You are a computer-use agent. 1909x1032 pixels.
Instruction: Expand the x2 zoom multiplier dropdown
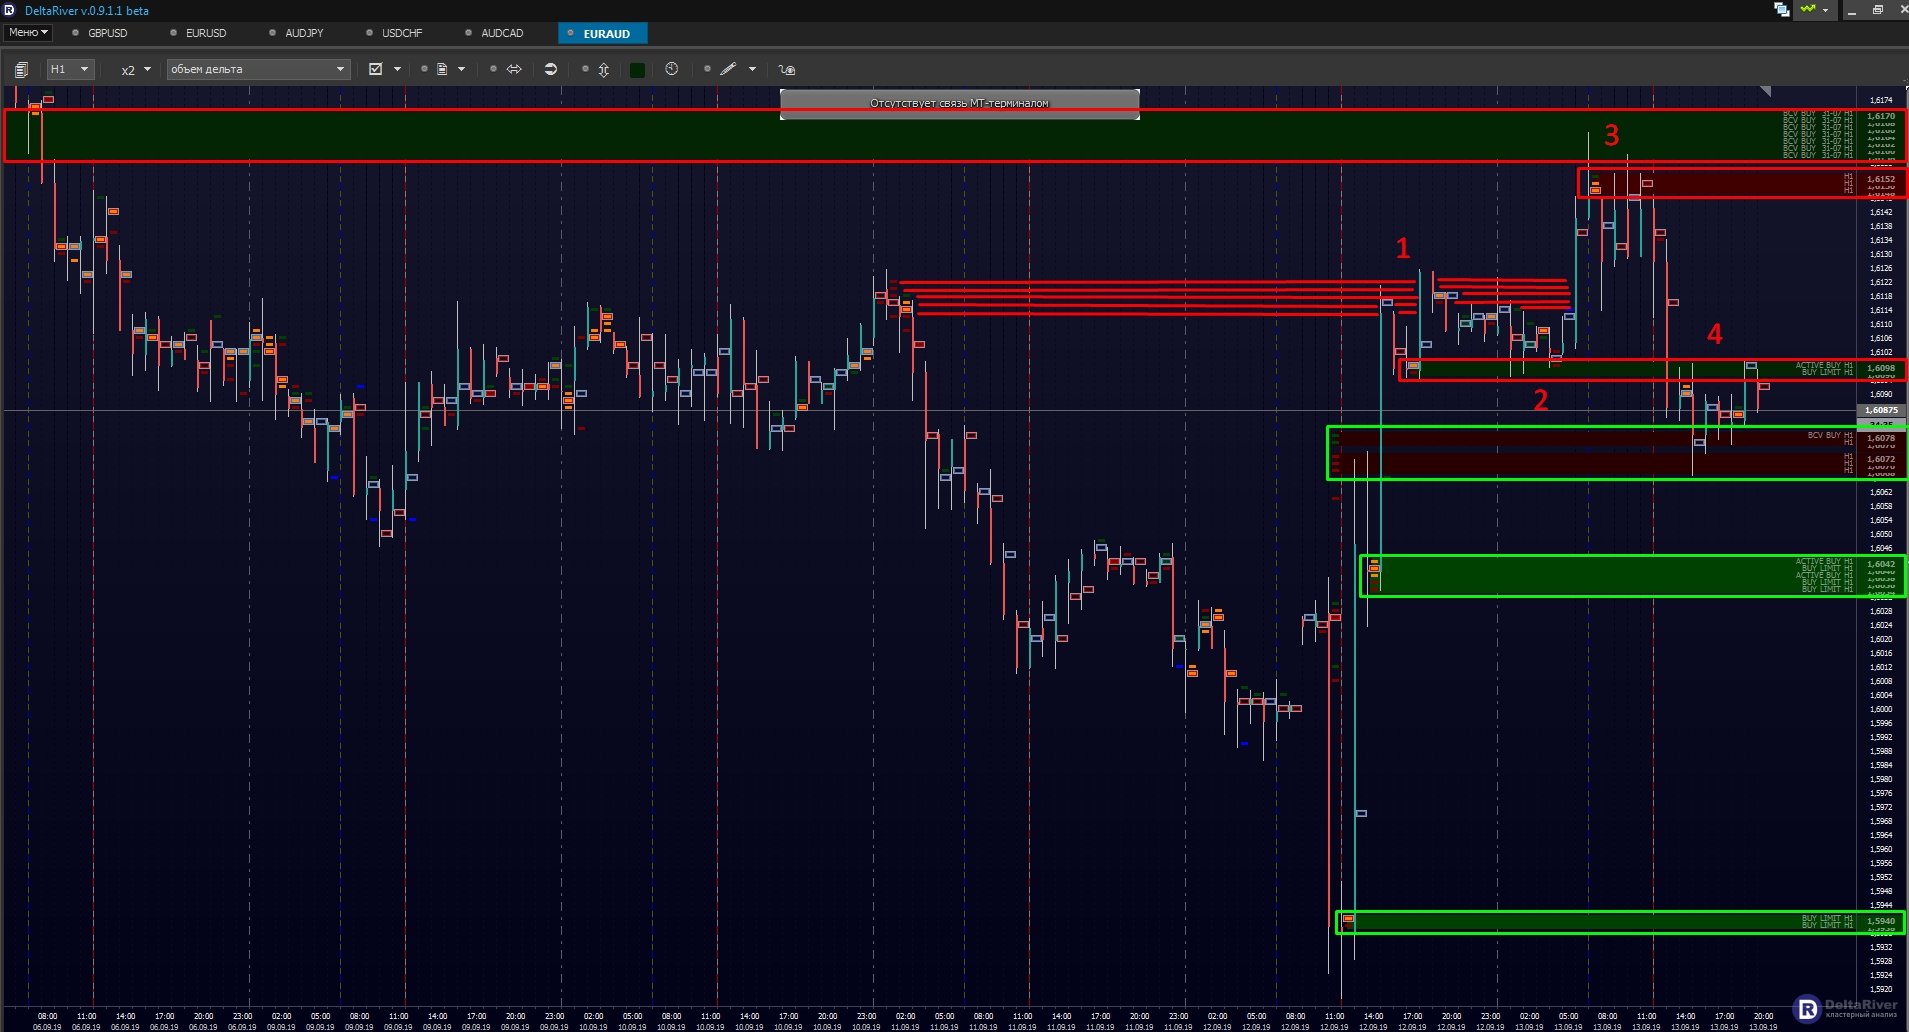[x=135, y=70]
